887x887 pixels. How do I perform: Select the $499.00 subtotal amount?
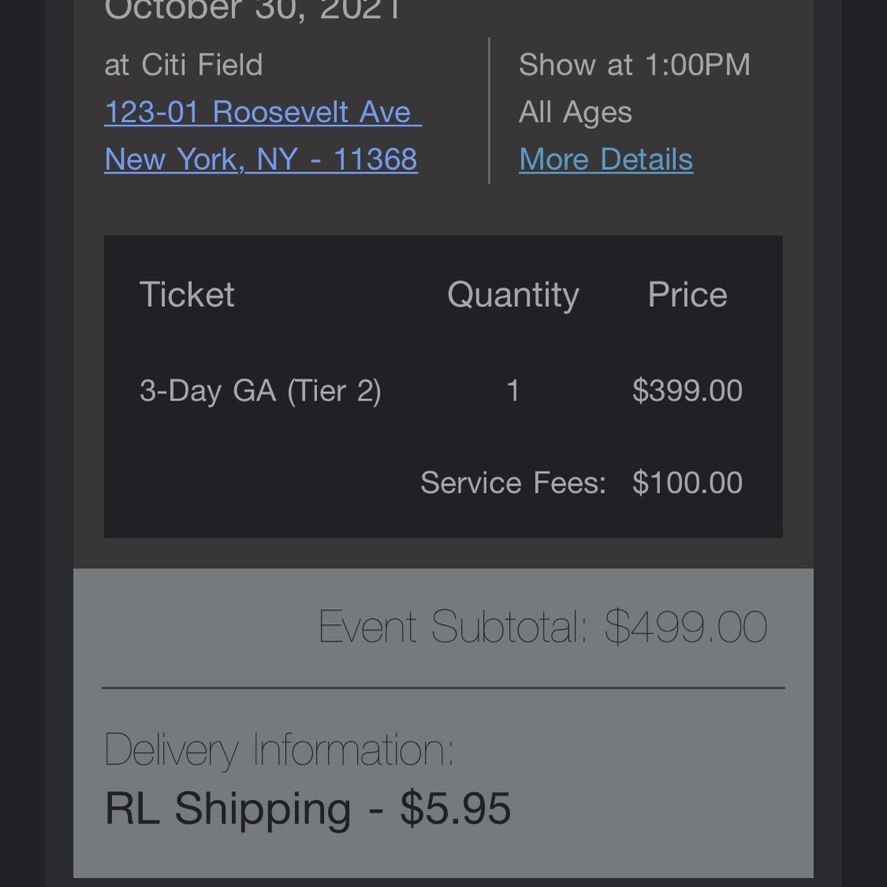pos(686,627)
